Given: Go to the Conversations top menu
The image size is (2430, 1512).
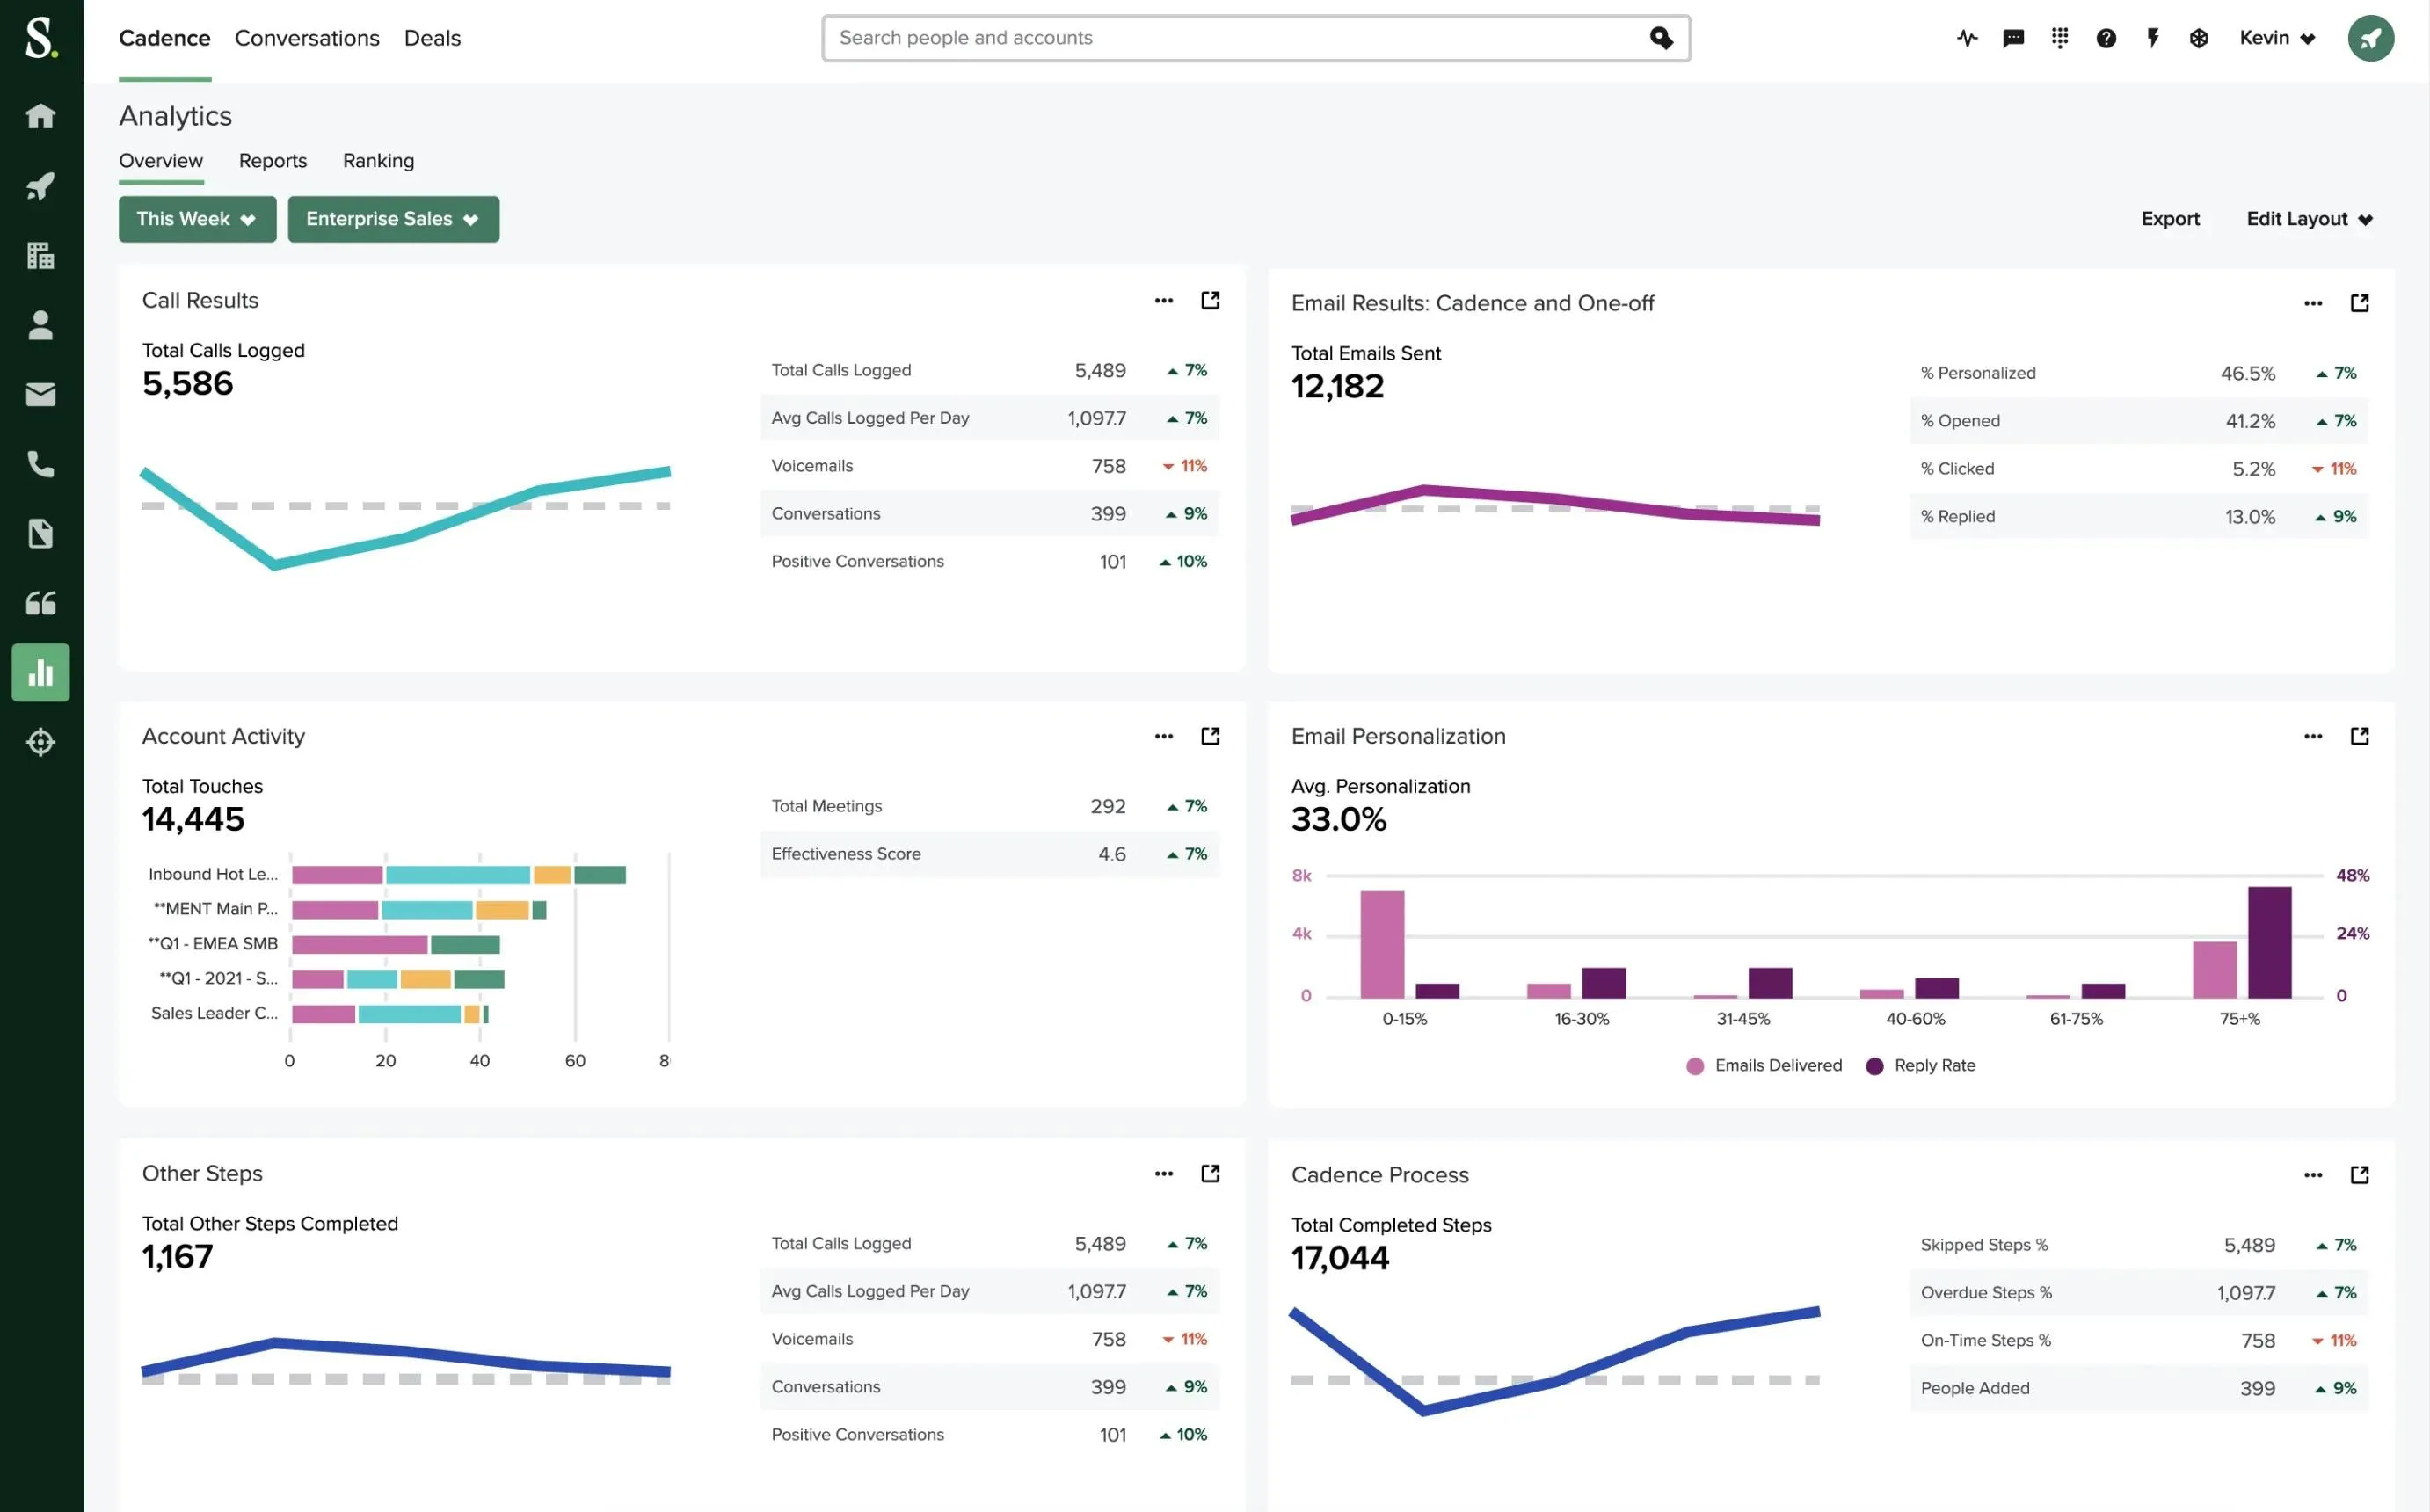Looking at the screenshot, I should (307, 38).
